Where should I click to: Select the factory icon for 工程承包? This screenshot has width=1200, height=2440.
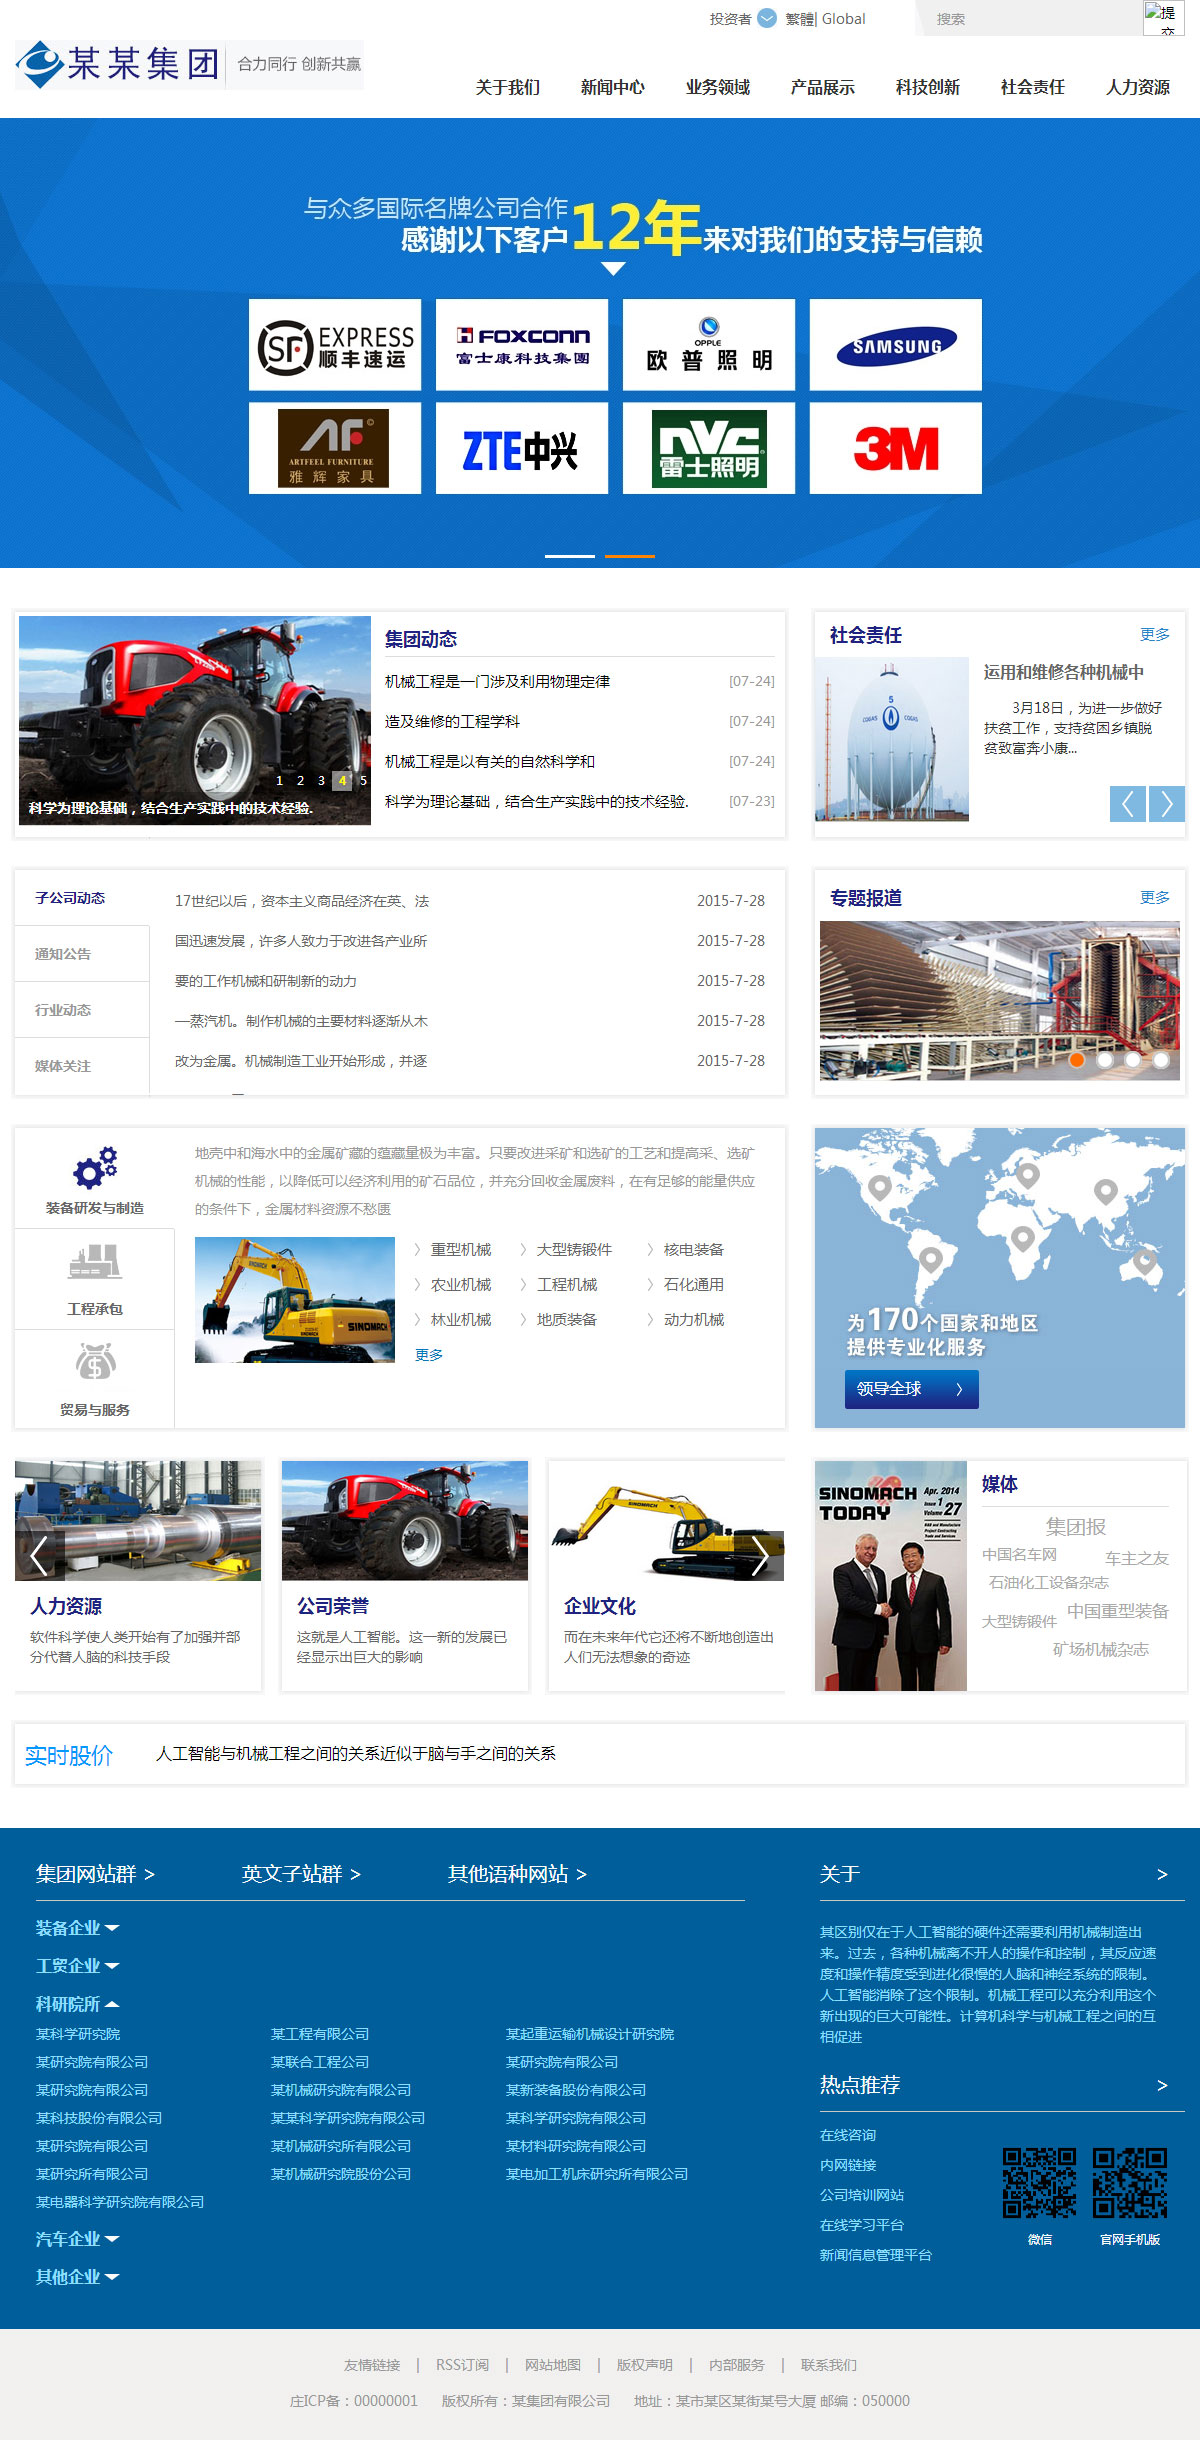point(95,1262)
